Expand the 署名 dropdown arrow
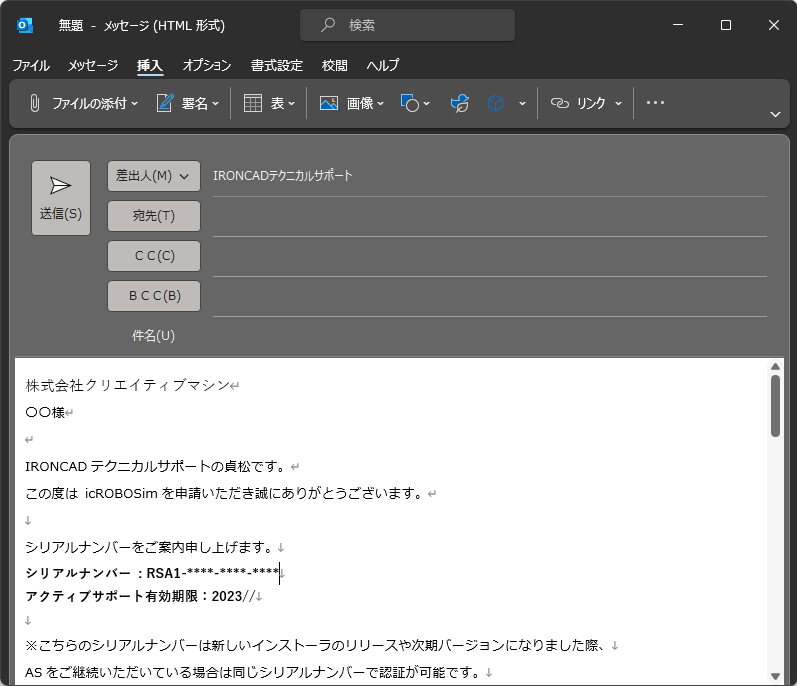Screen dimensions: 797x686 click(216, 104)
